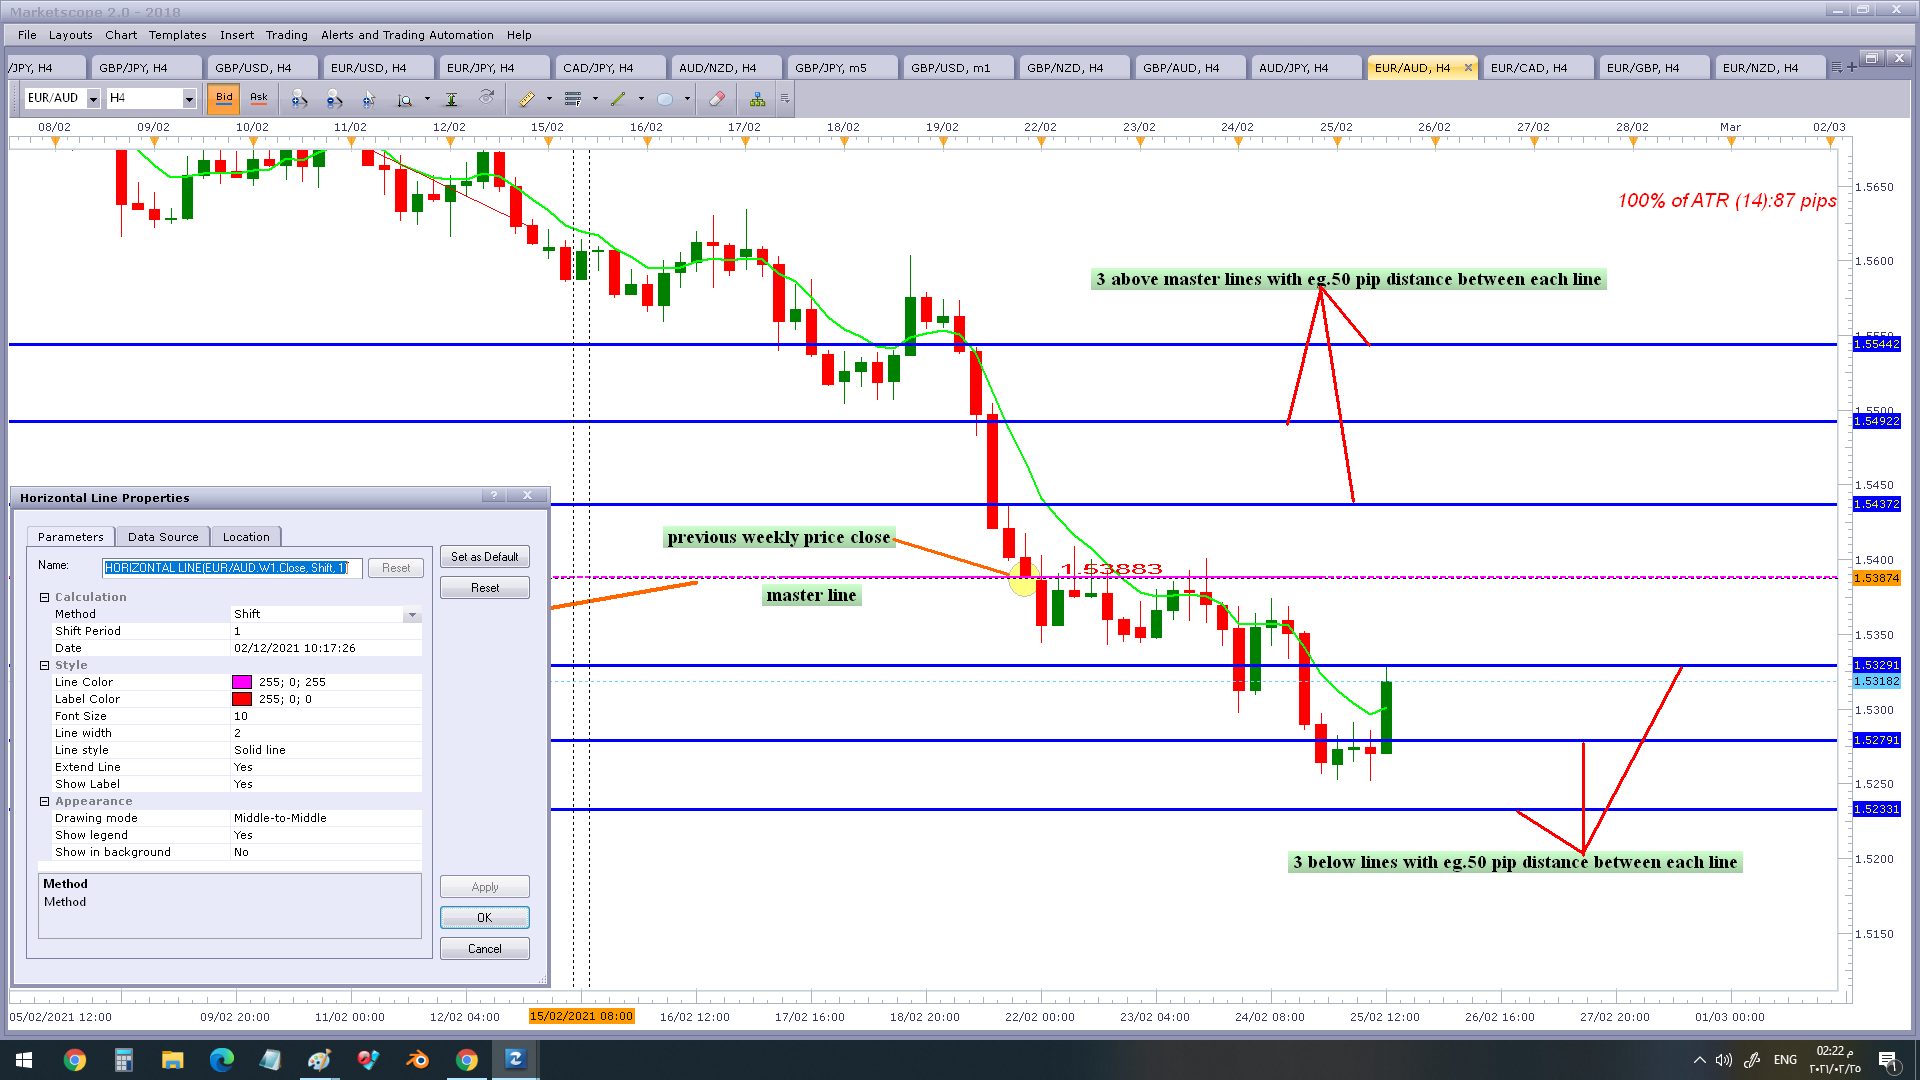Screen dimensions: 1920x1080
Task: Select the ruler measurement tool
Action: click(527, 99)
